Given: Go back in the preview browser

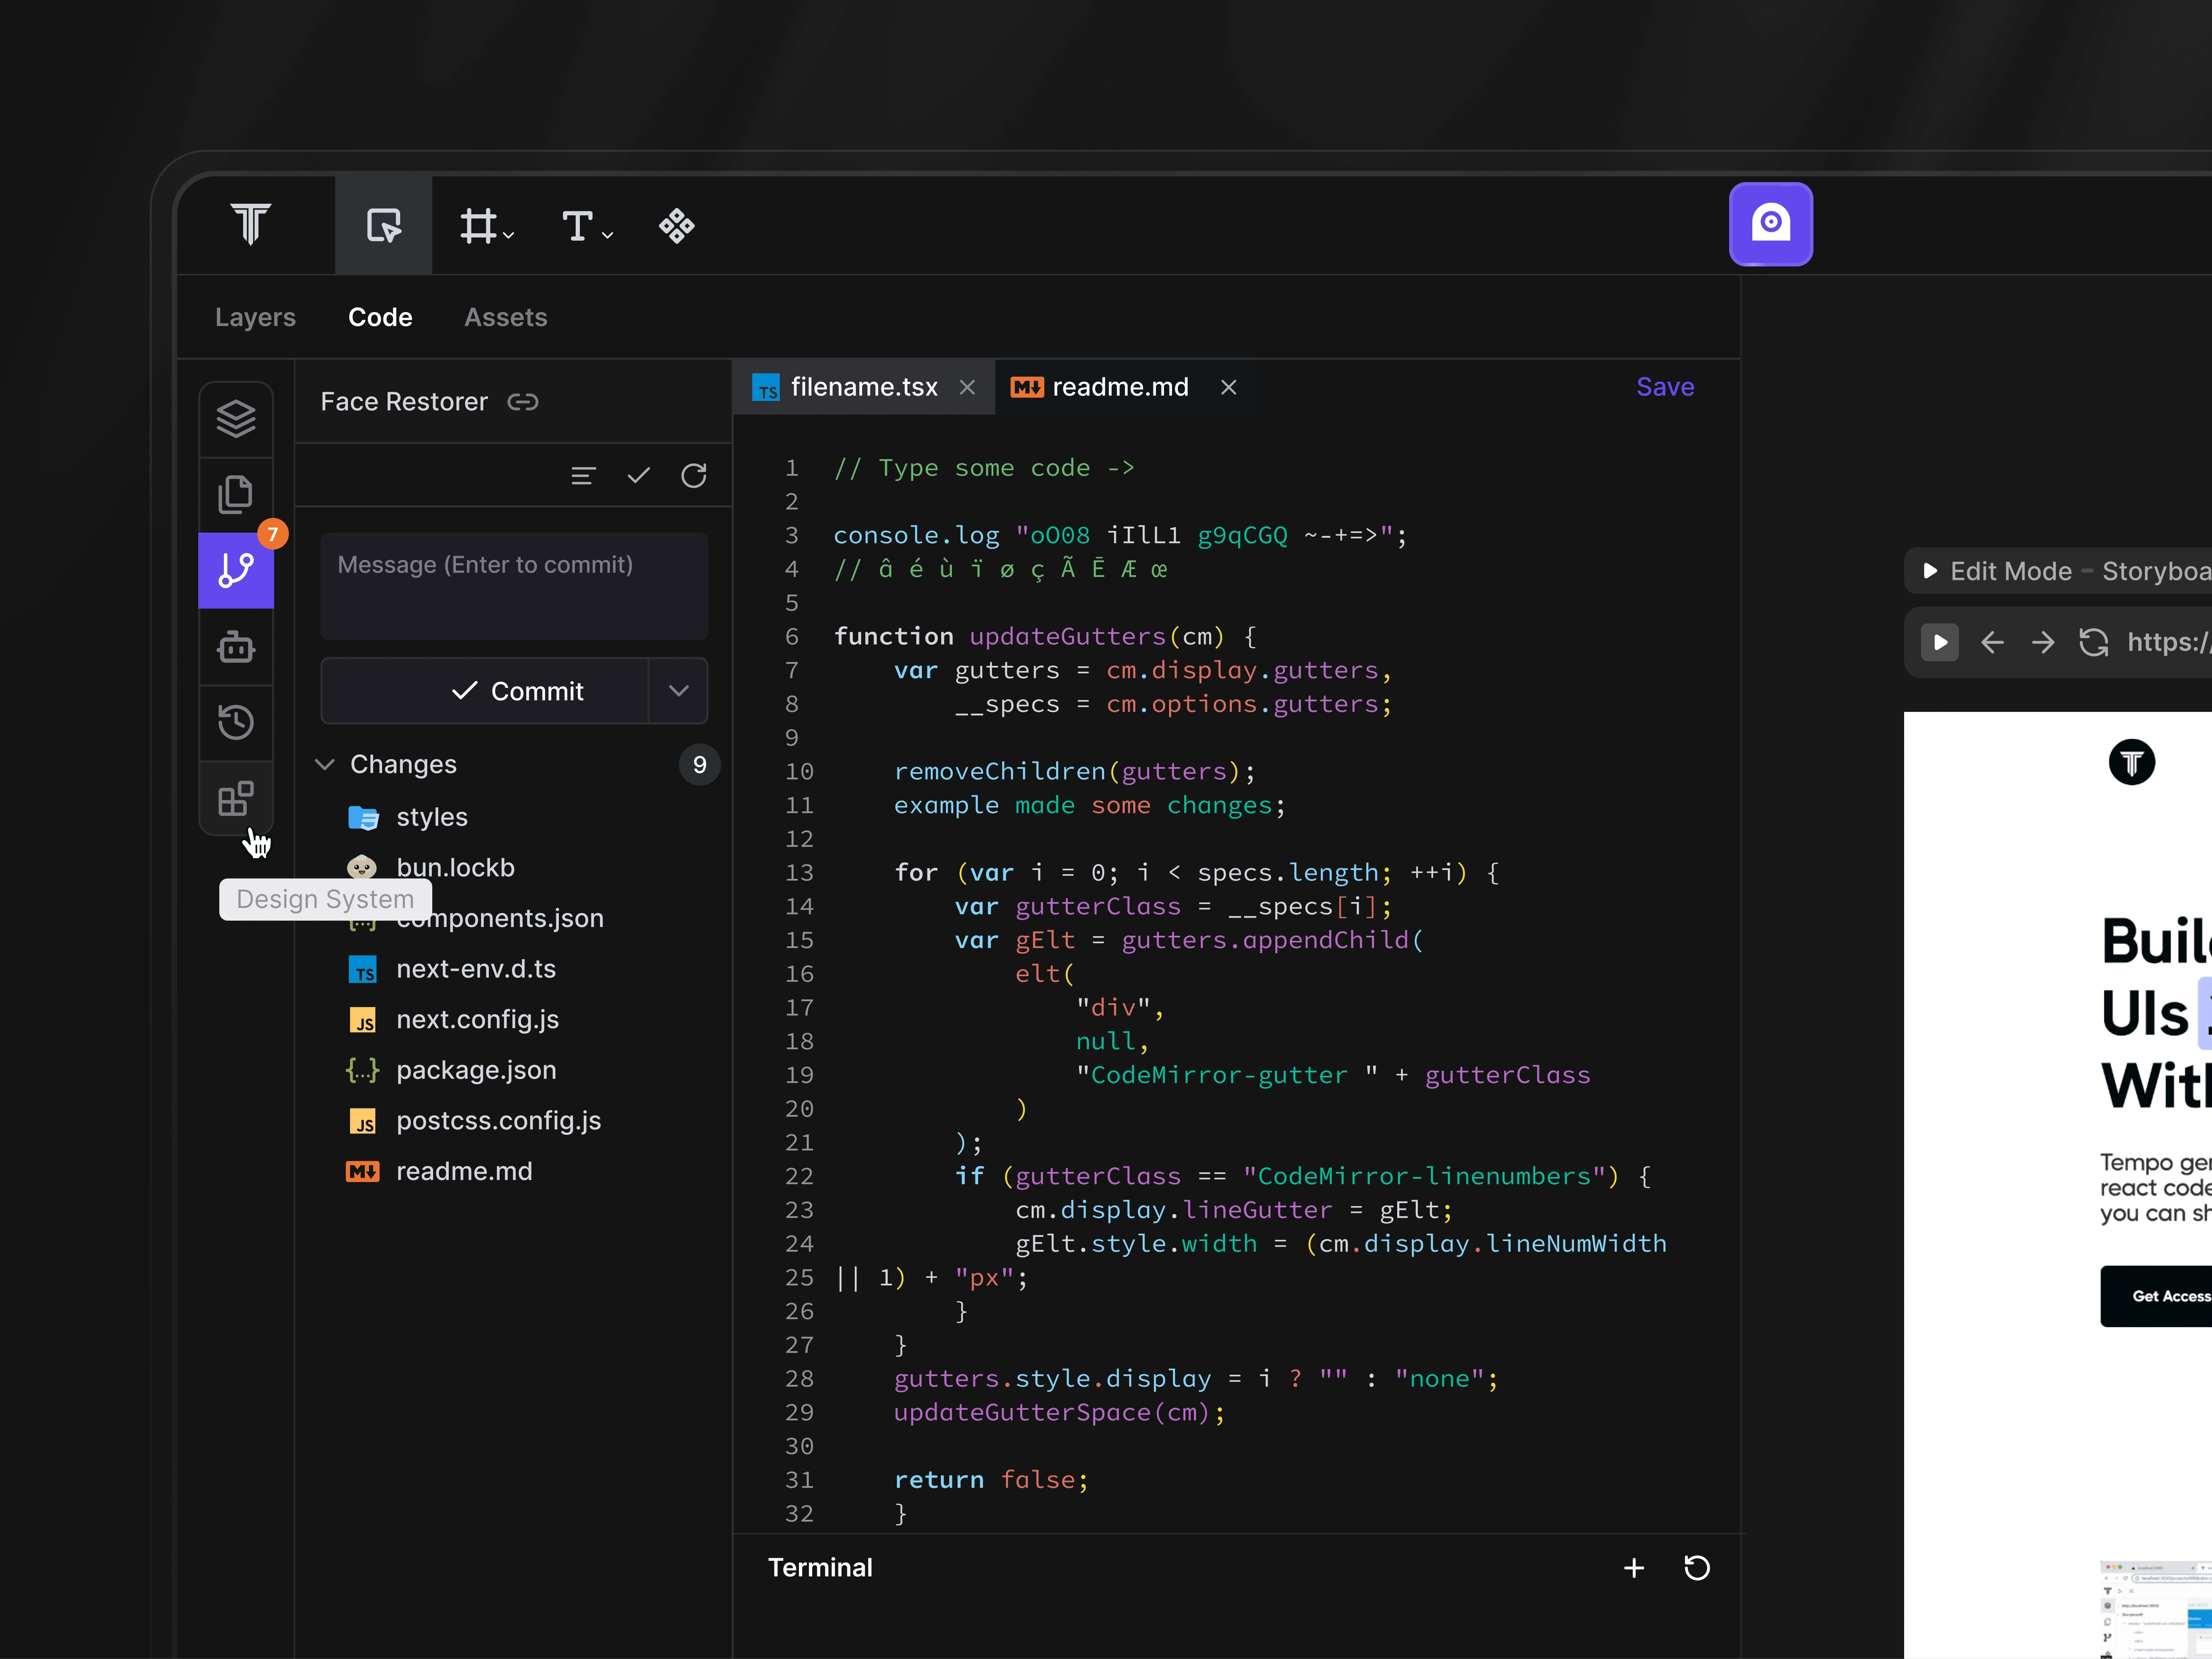Looking at the screenshot, I should point(1992,642).
